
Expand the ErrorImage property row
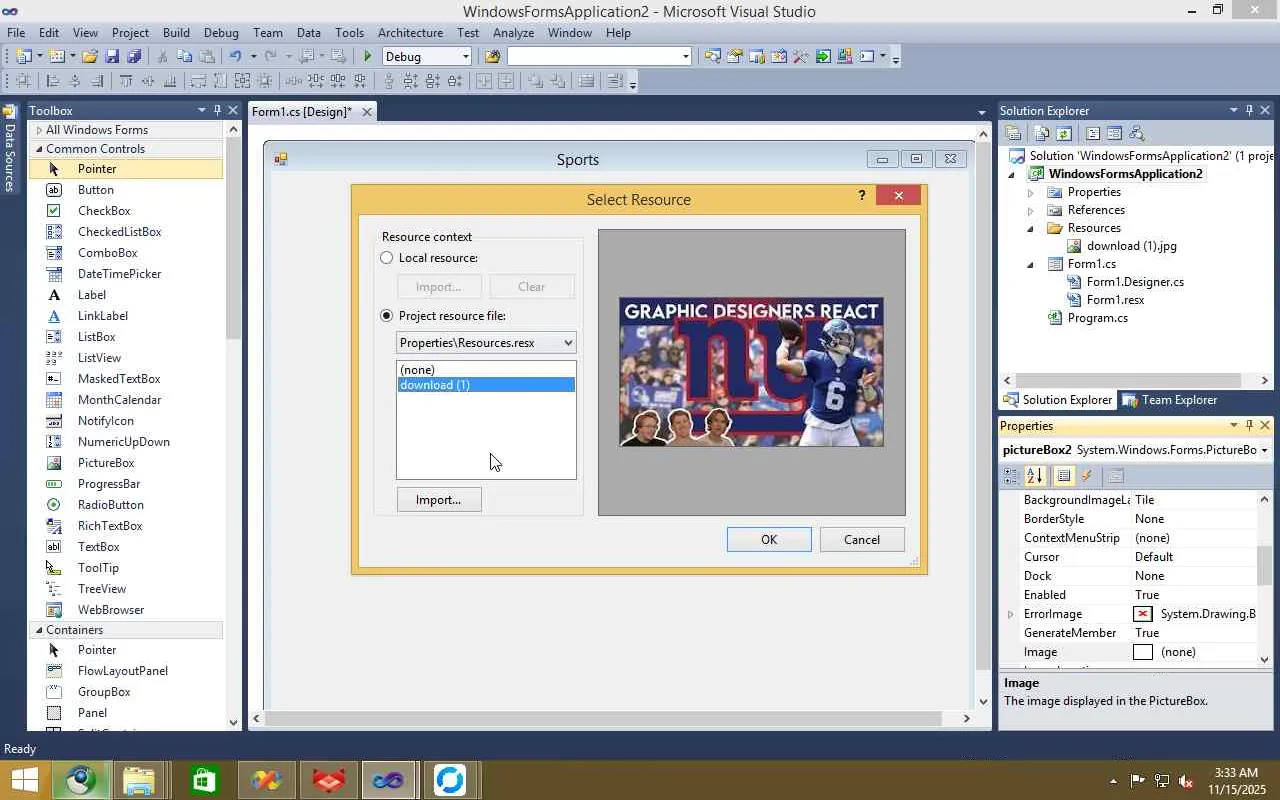(x=1011, y=614)
